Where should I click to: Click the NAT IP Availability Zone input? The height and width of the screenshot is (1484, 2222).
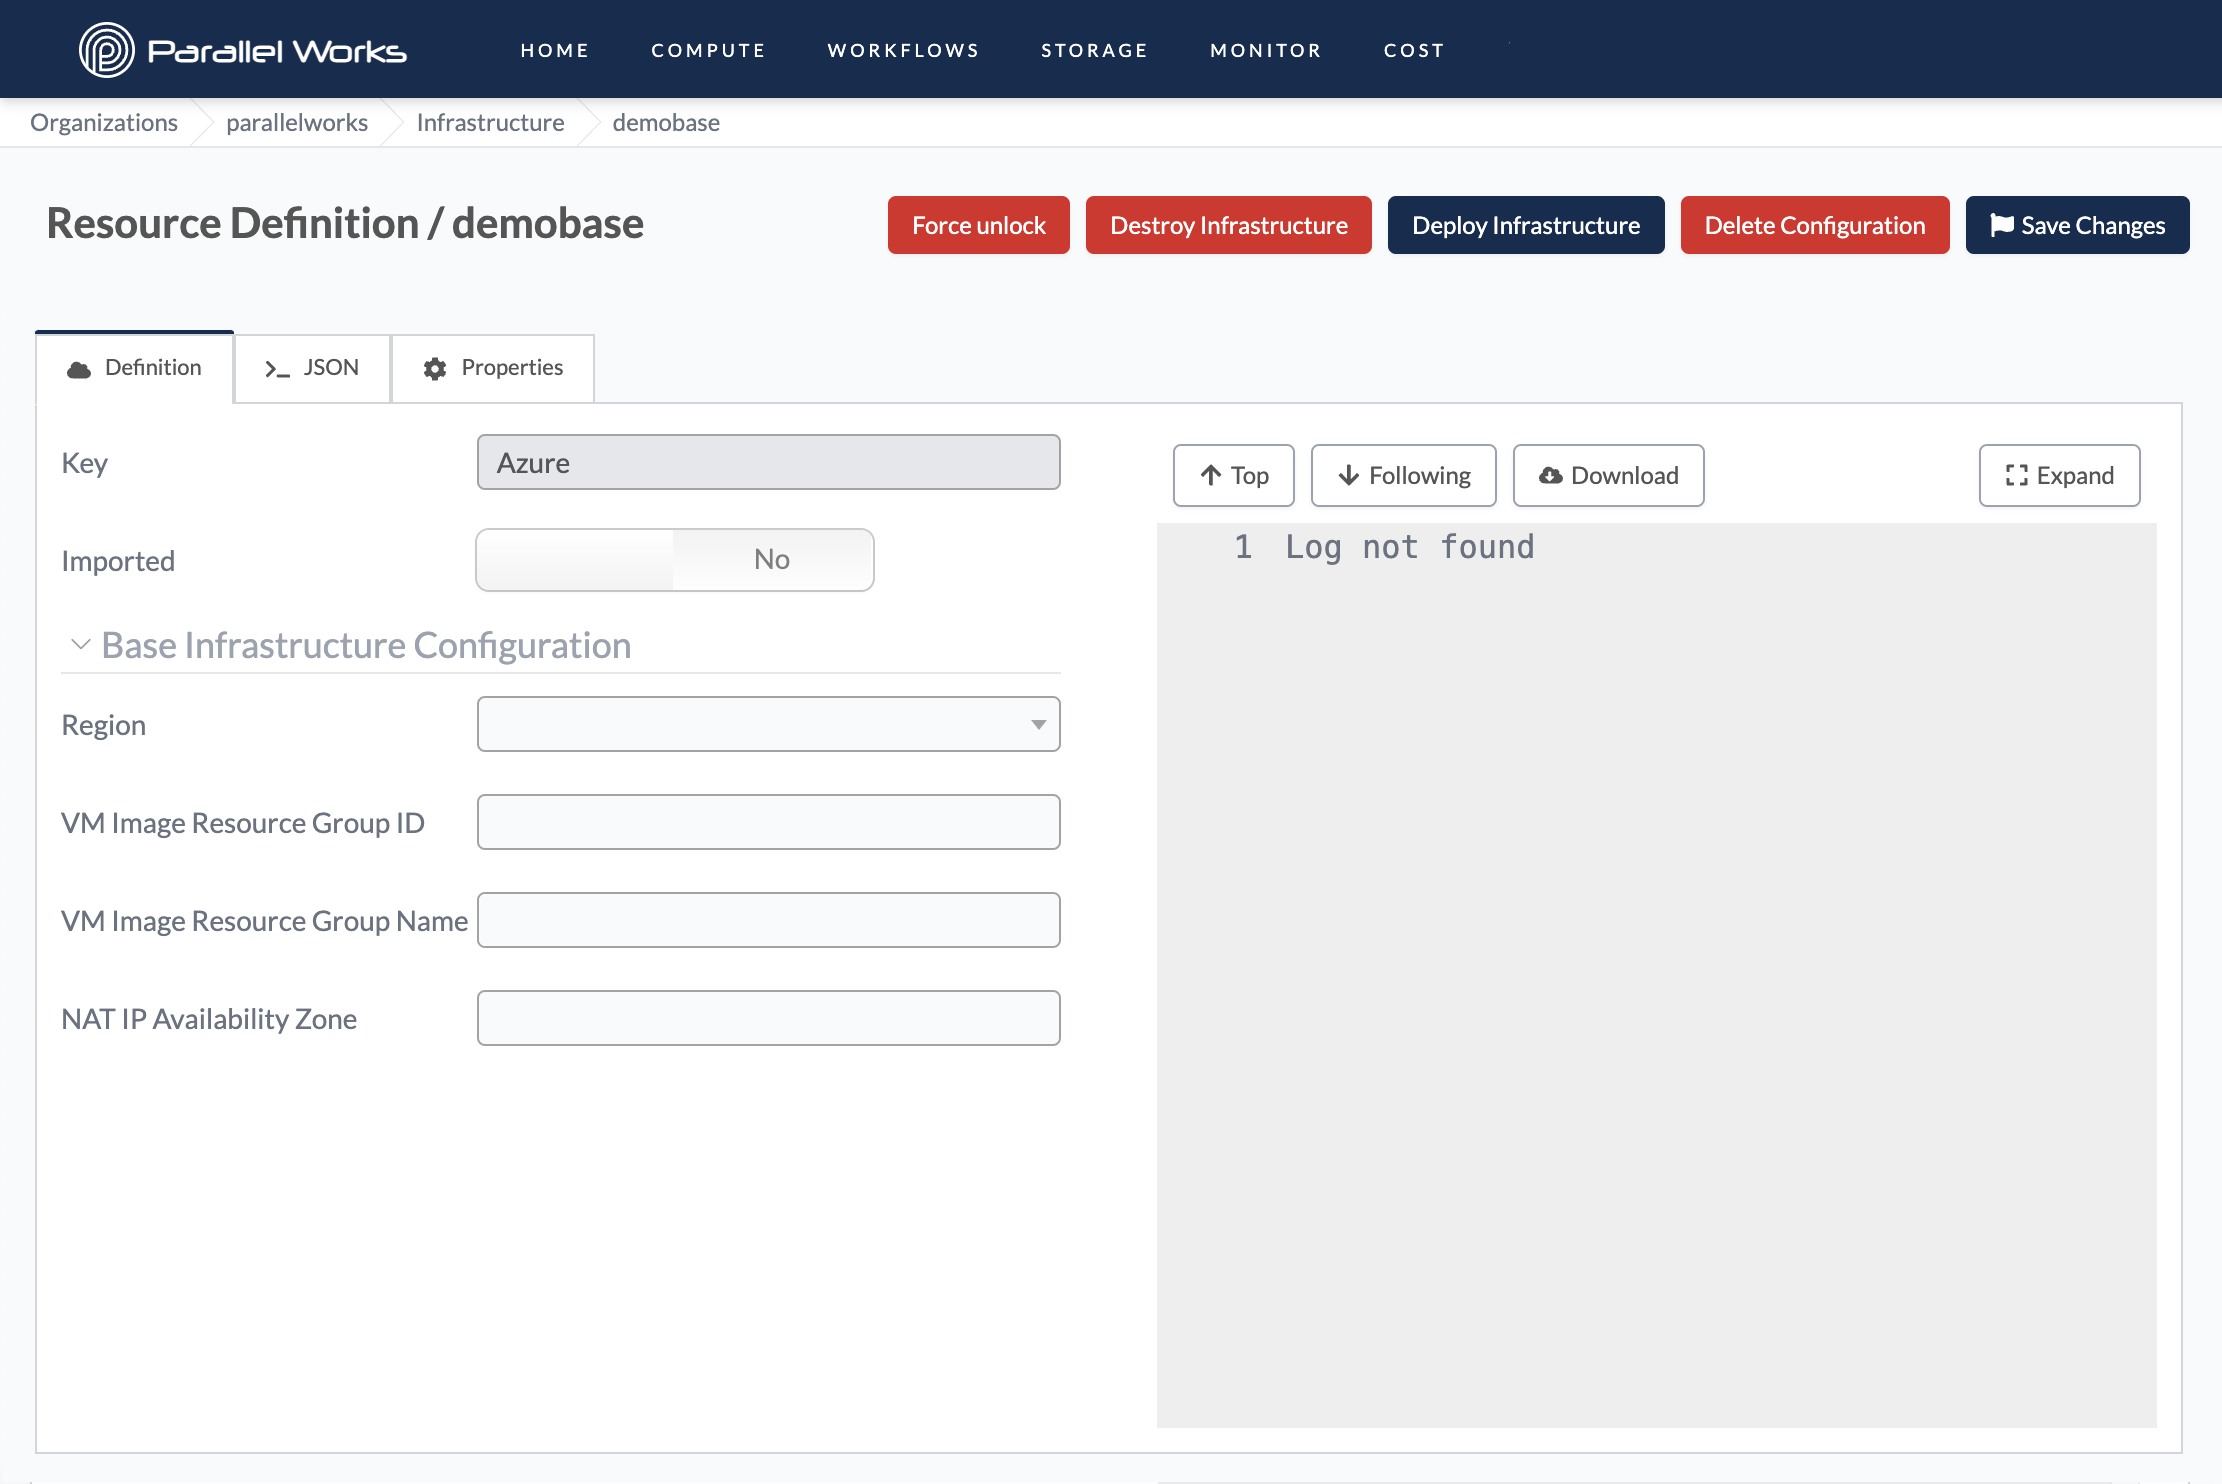(768, 1017)
